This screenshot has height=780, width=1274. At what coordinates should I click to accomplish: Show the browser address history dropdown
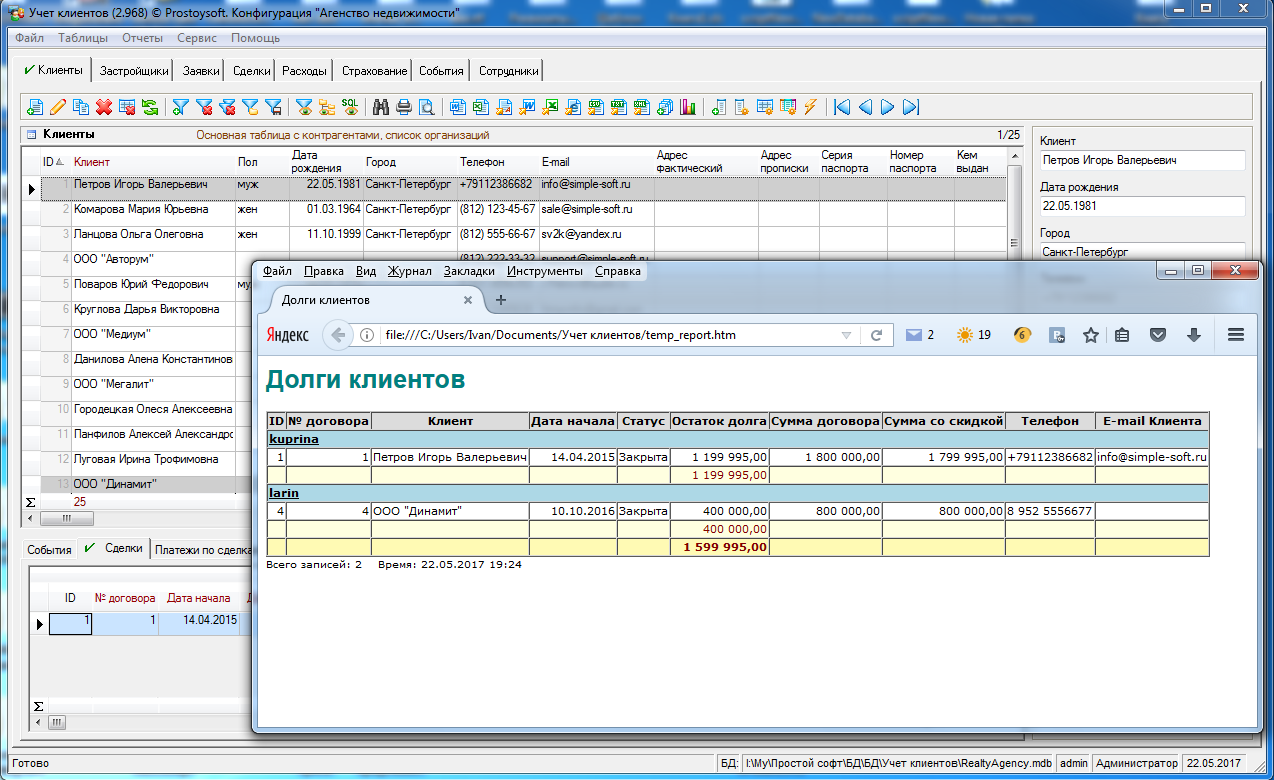(847, 335)
